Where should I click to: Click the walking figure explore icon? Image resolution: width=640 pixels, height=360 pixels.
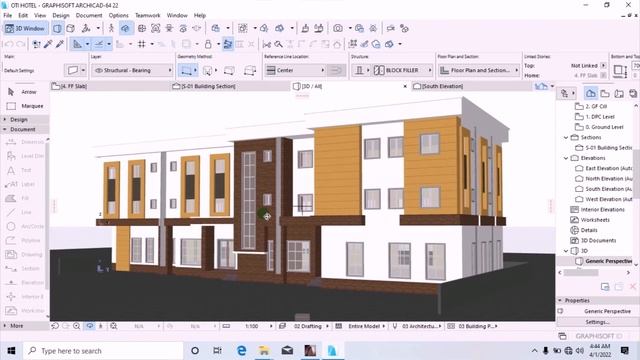pos(111,28)
